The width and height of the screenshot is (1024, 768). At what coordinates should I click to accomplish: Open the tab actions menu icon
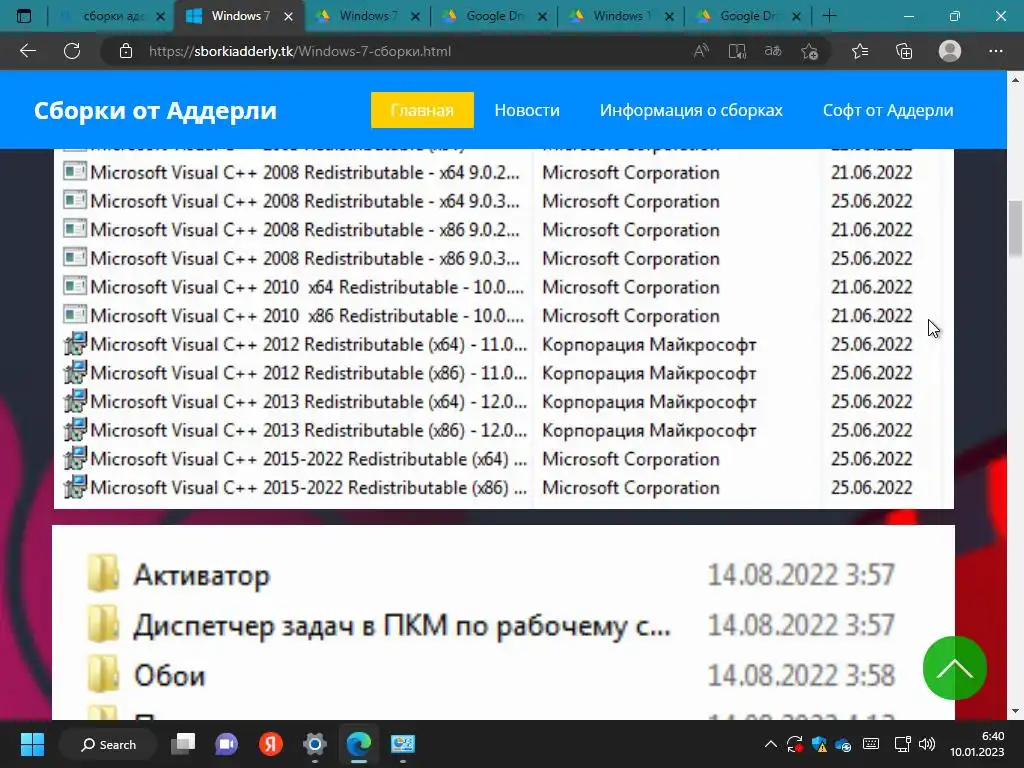point(24,16)
